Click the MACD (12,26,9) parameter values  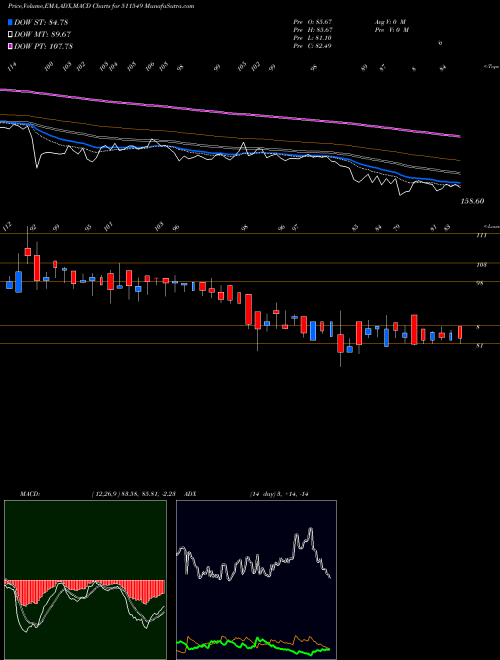tap(136, 494)
